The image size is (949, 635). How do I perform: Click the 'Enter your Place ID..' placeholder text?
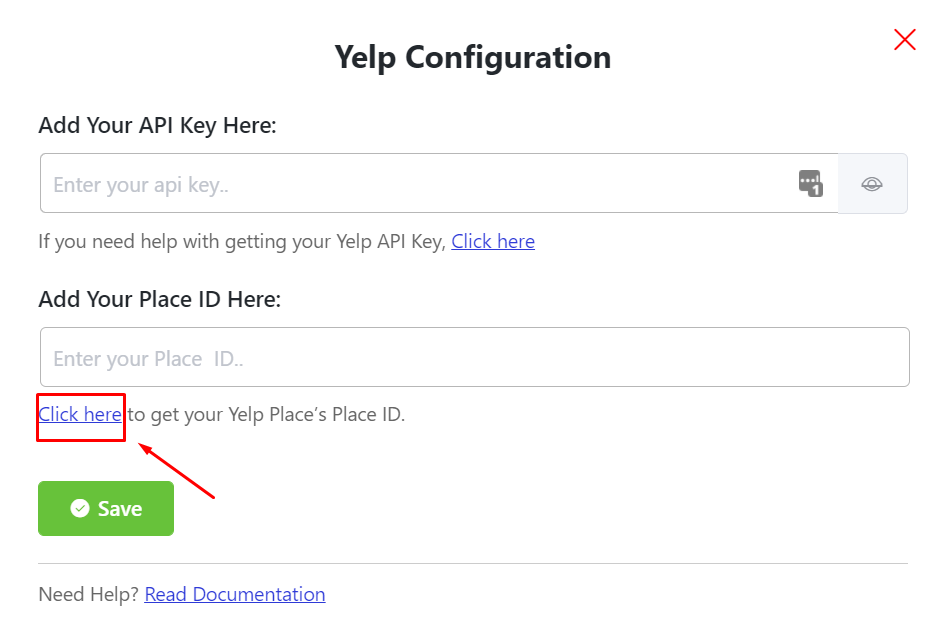coord(147,359)
